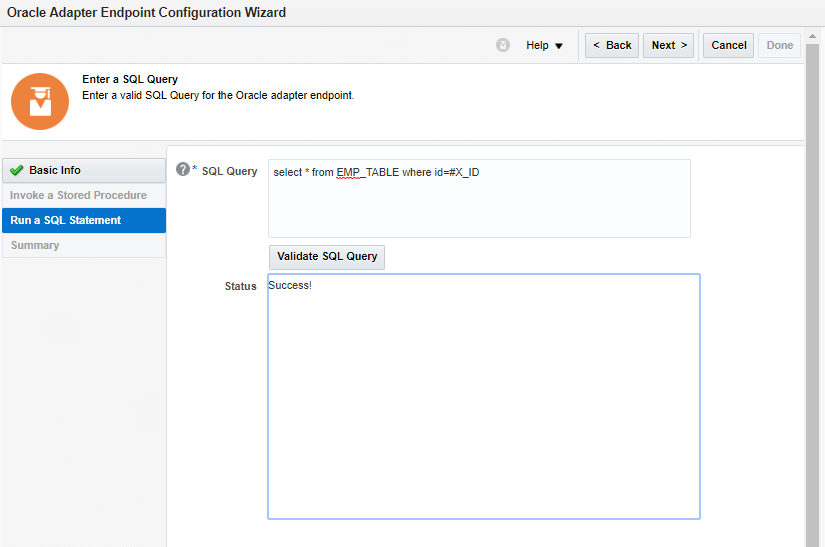The width and height of the screenshot is (825, 547).
Task: Select Run a SQL Statement step
Action: (84, 220)
